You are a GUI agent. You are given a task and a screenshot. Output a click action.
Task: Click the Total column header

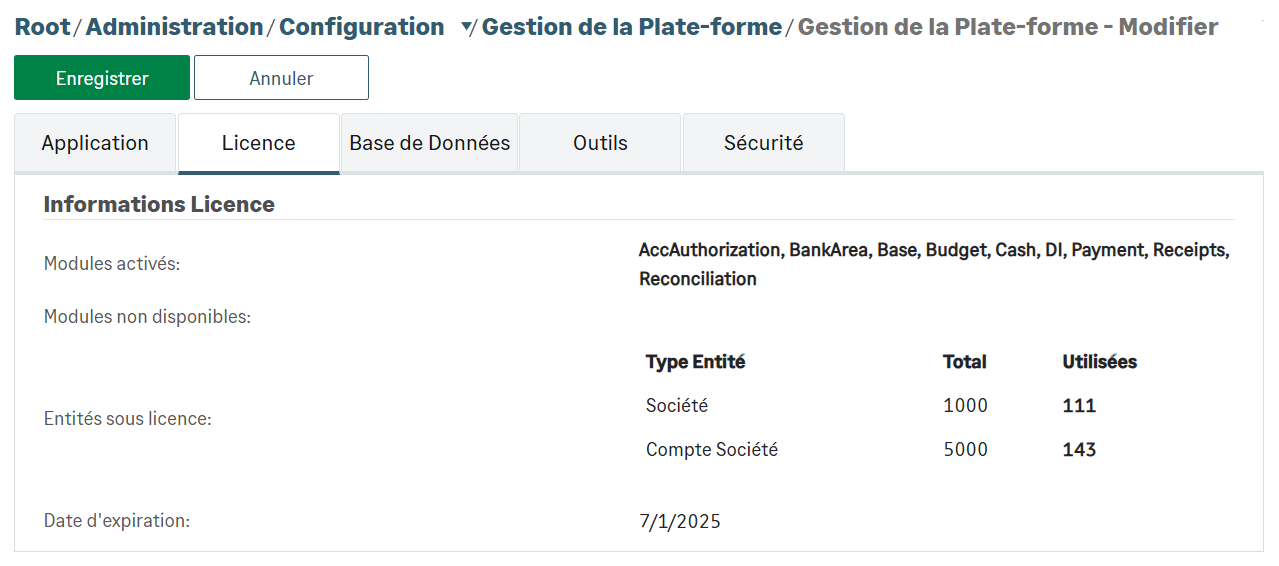(x=964, y=362)
